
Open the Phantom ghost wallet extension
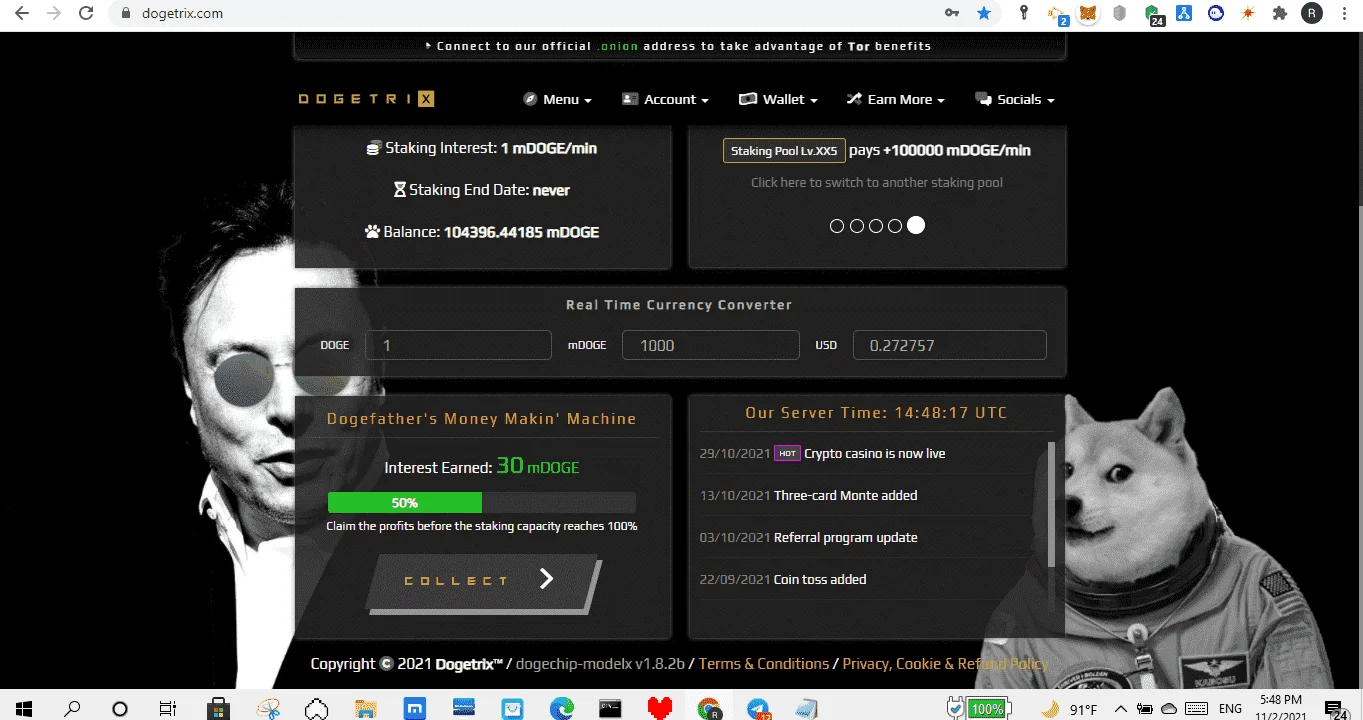coord(1216,13)
